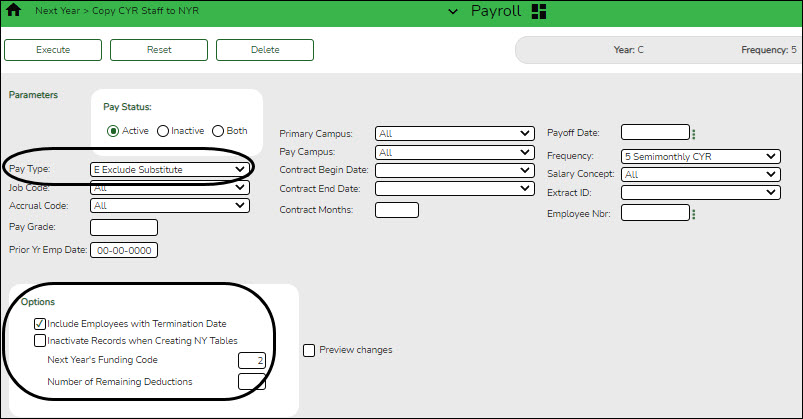Open the Pay Type dropdown
Viewport: 803px width, 419px height.
coord(169,170)
